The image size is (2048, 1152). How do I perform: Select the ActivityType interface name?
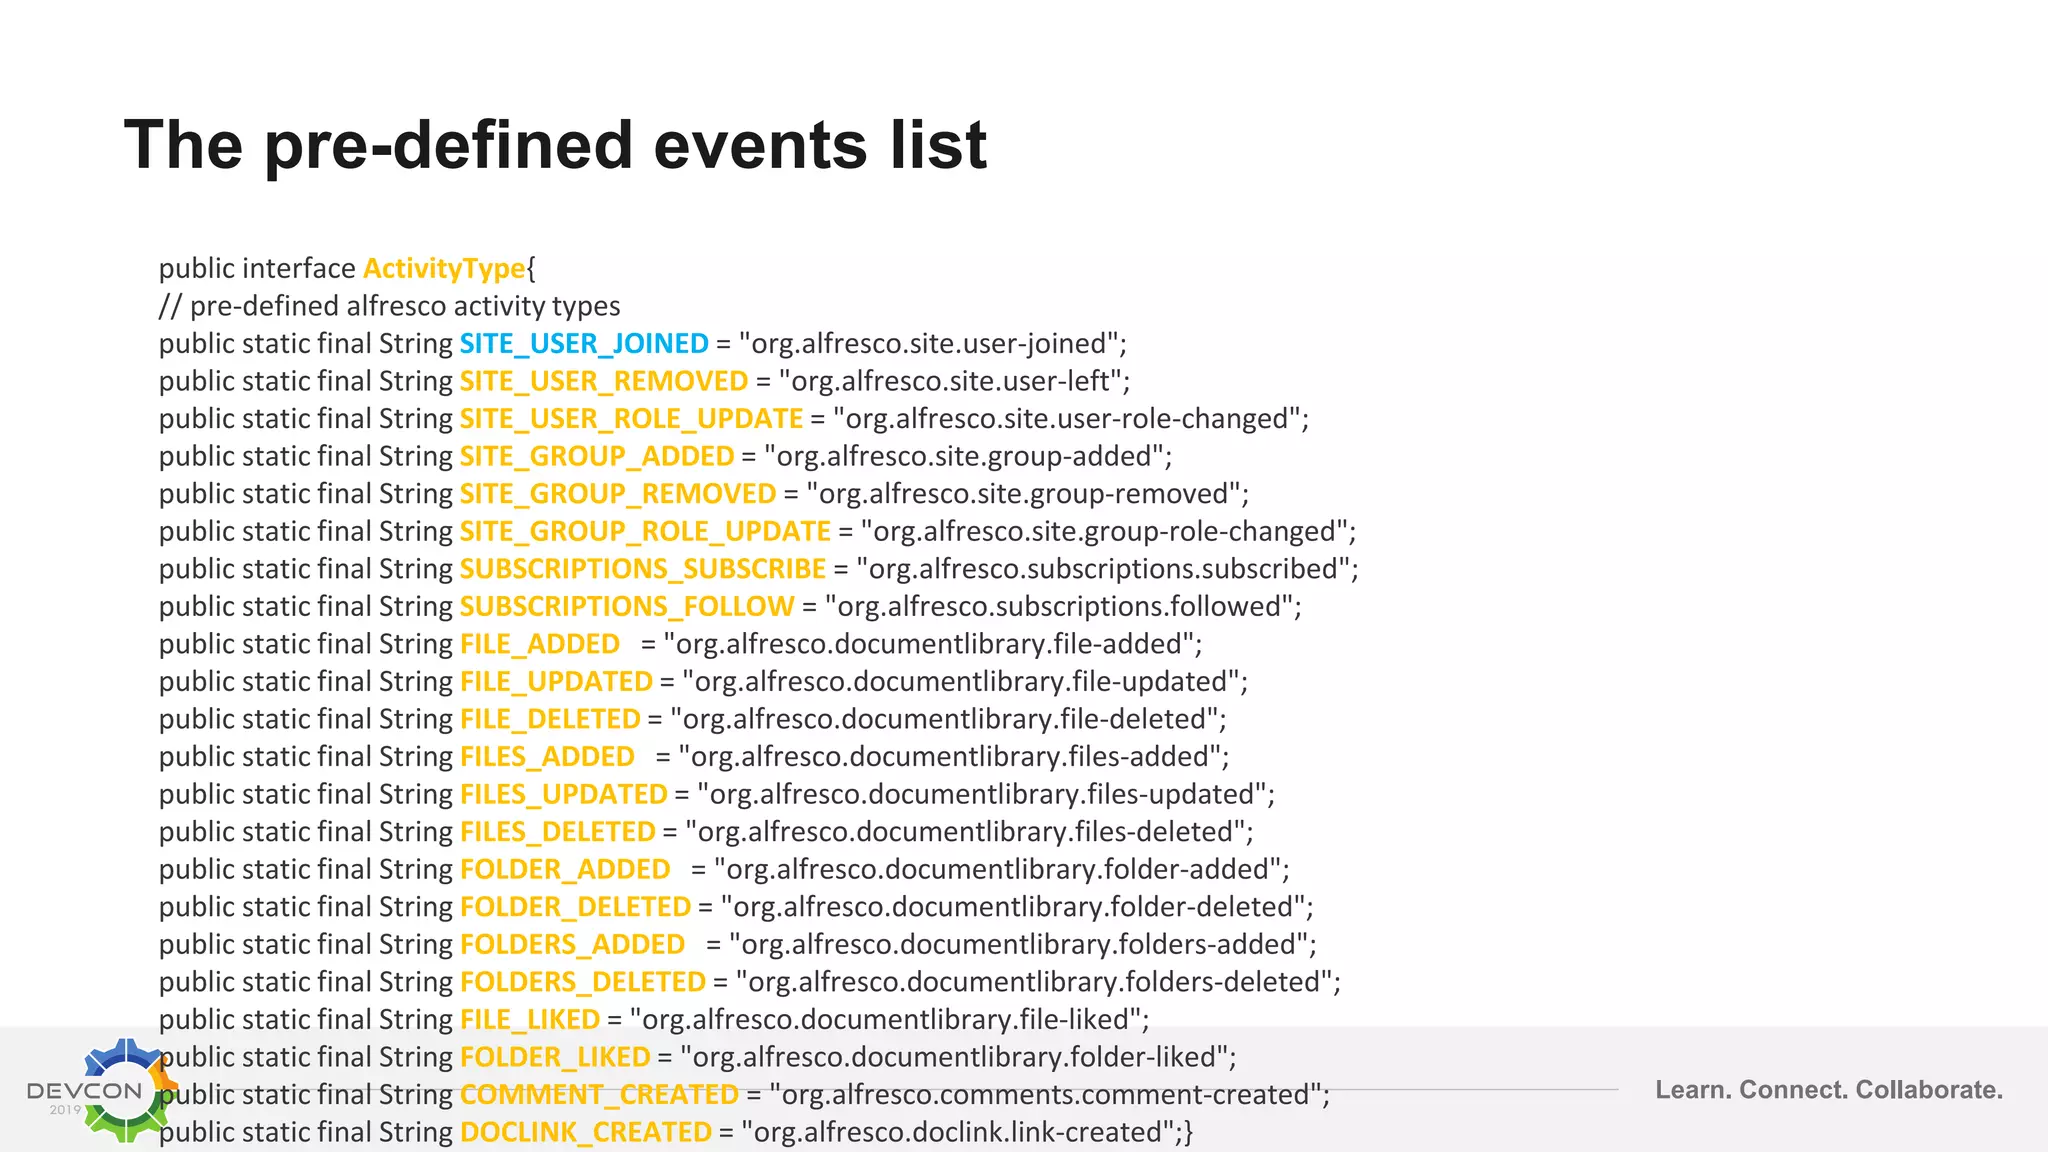click(444, 268)
